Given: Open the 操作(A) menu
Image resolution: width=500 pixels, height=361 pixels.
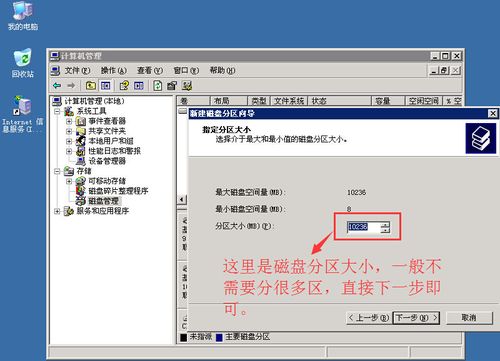Looking at the screenshot, I should click(x=114, y=70).
